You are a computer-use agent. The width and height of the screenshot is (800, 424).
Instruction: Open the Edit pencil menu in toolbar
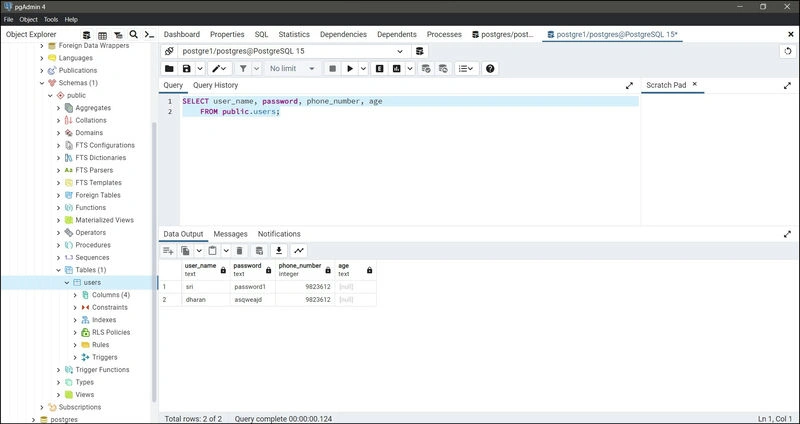[x=220, y=68]
